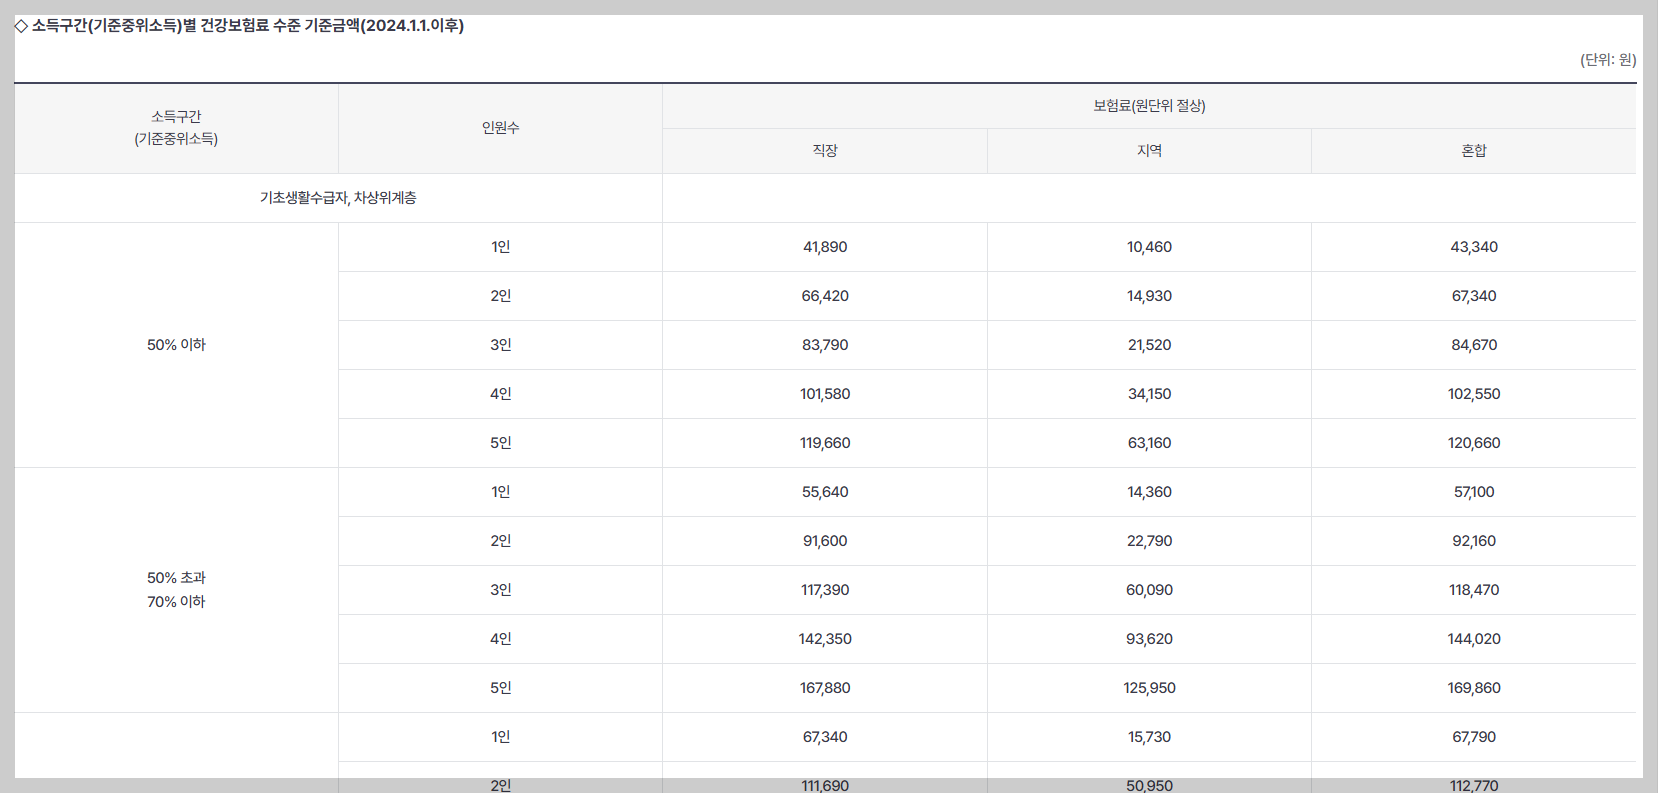
Task: Click the figure '169,860'
Action: tap(1474, 688)
